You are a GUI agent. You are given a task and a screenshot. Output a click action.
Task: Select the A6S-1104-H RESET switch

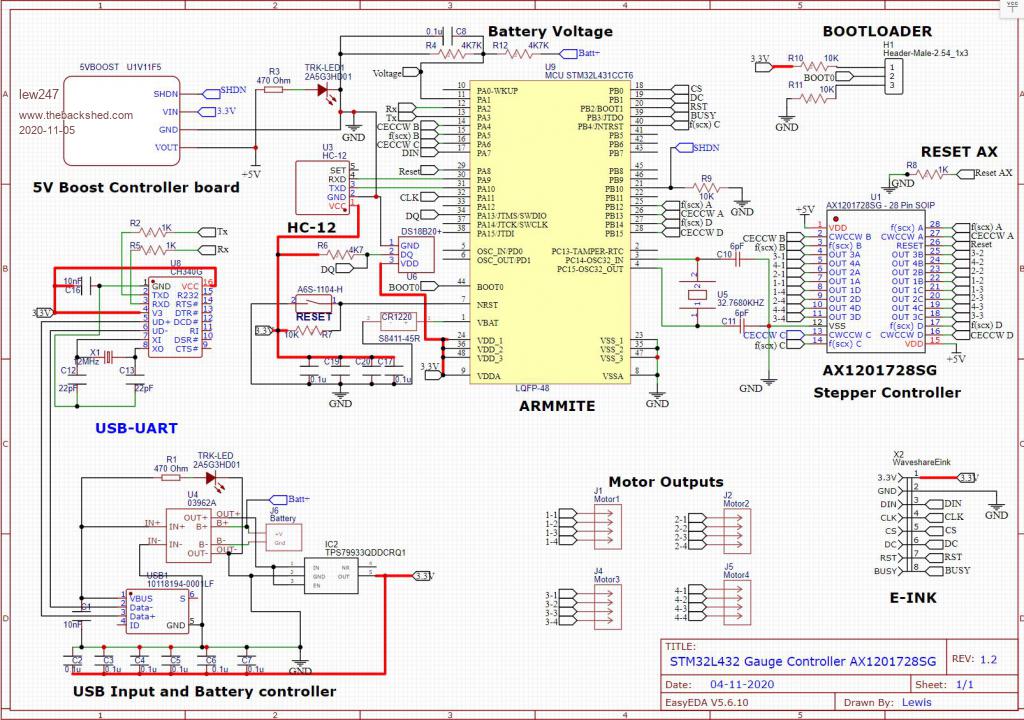point(319,303)
